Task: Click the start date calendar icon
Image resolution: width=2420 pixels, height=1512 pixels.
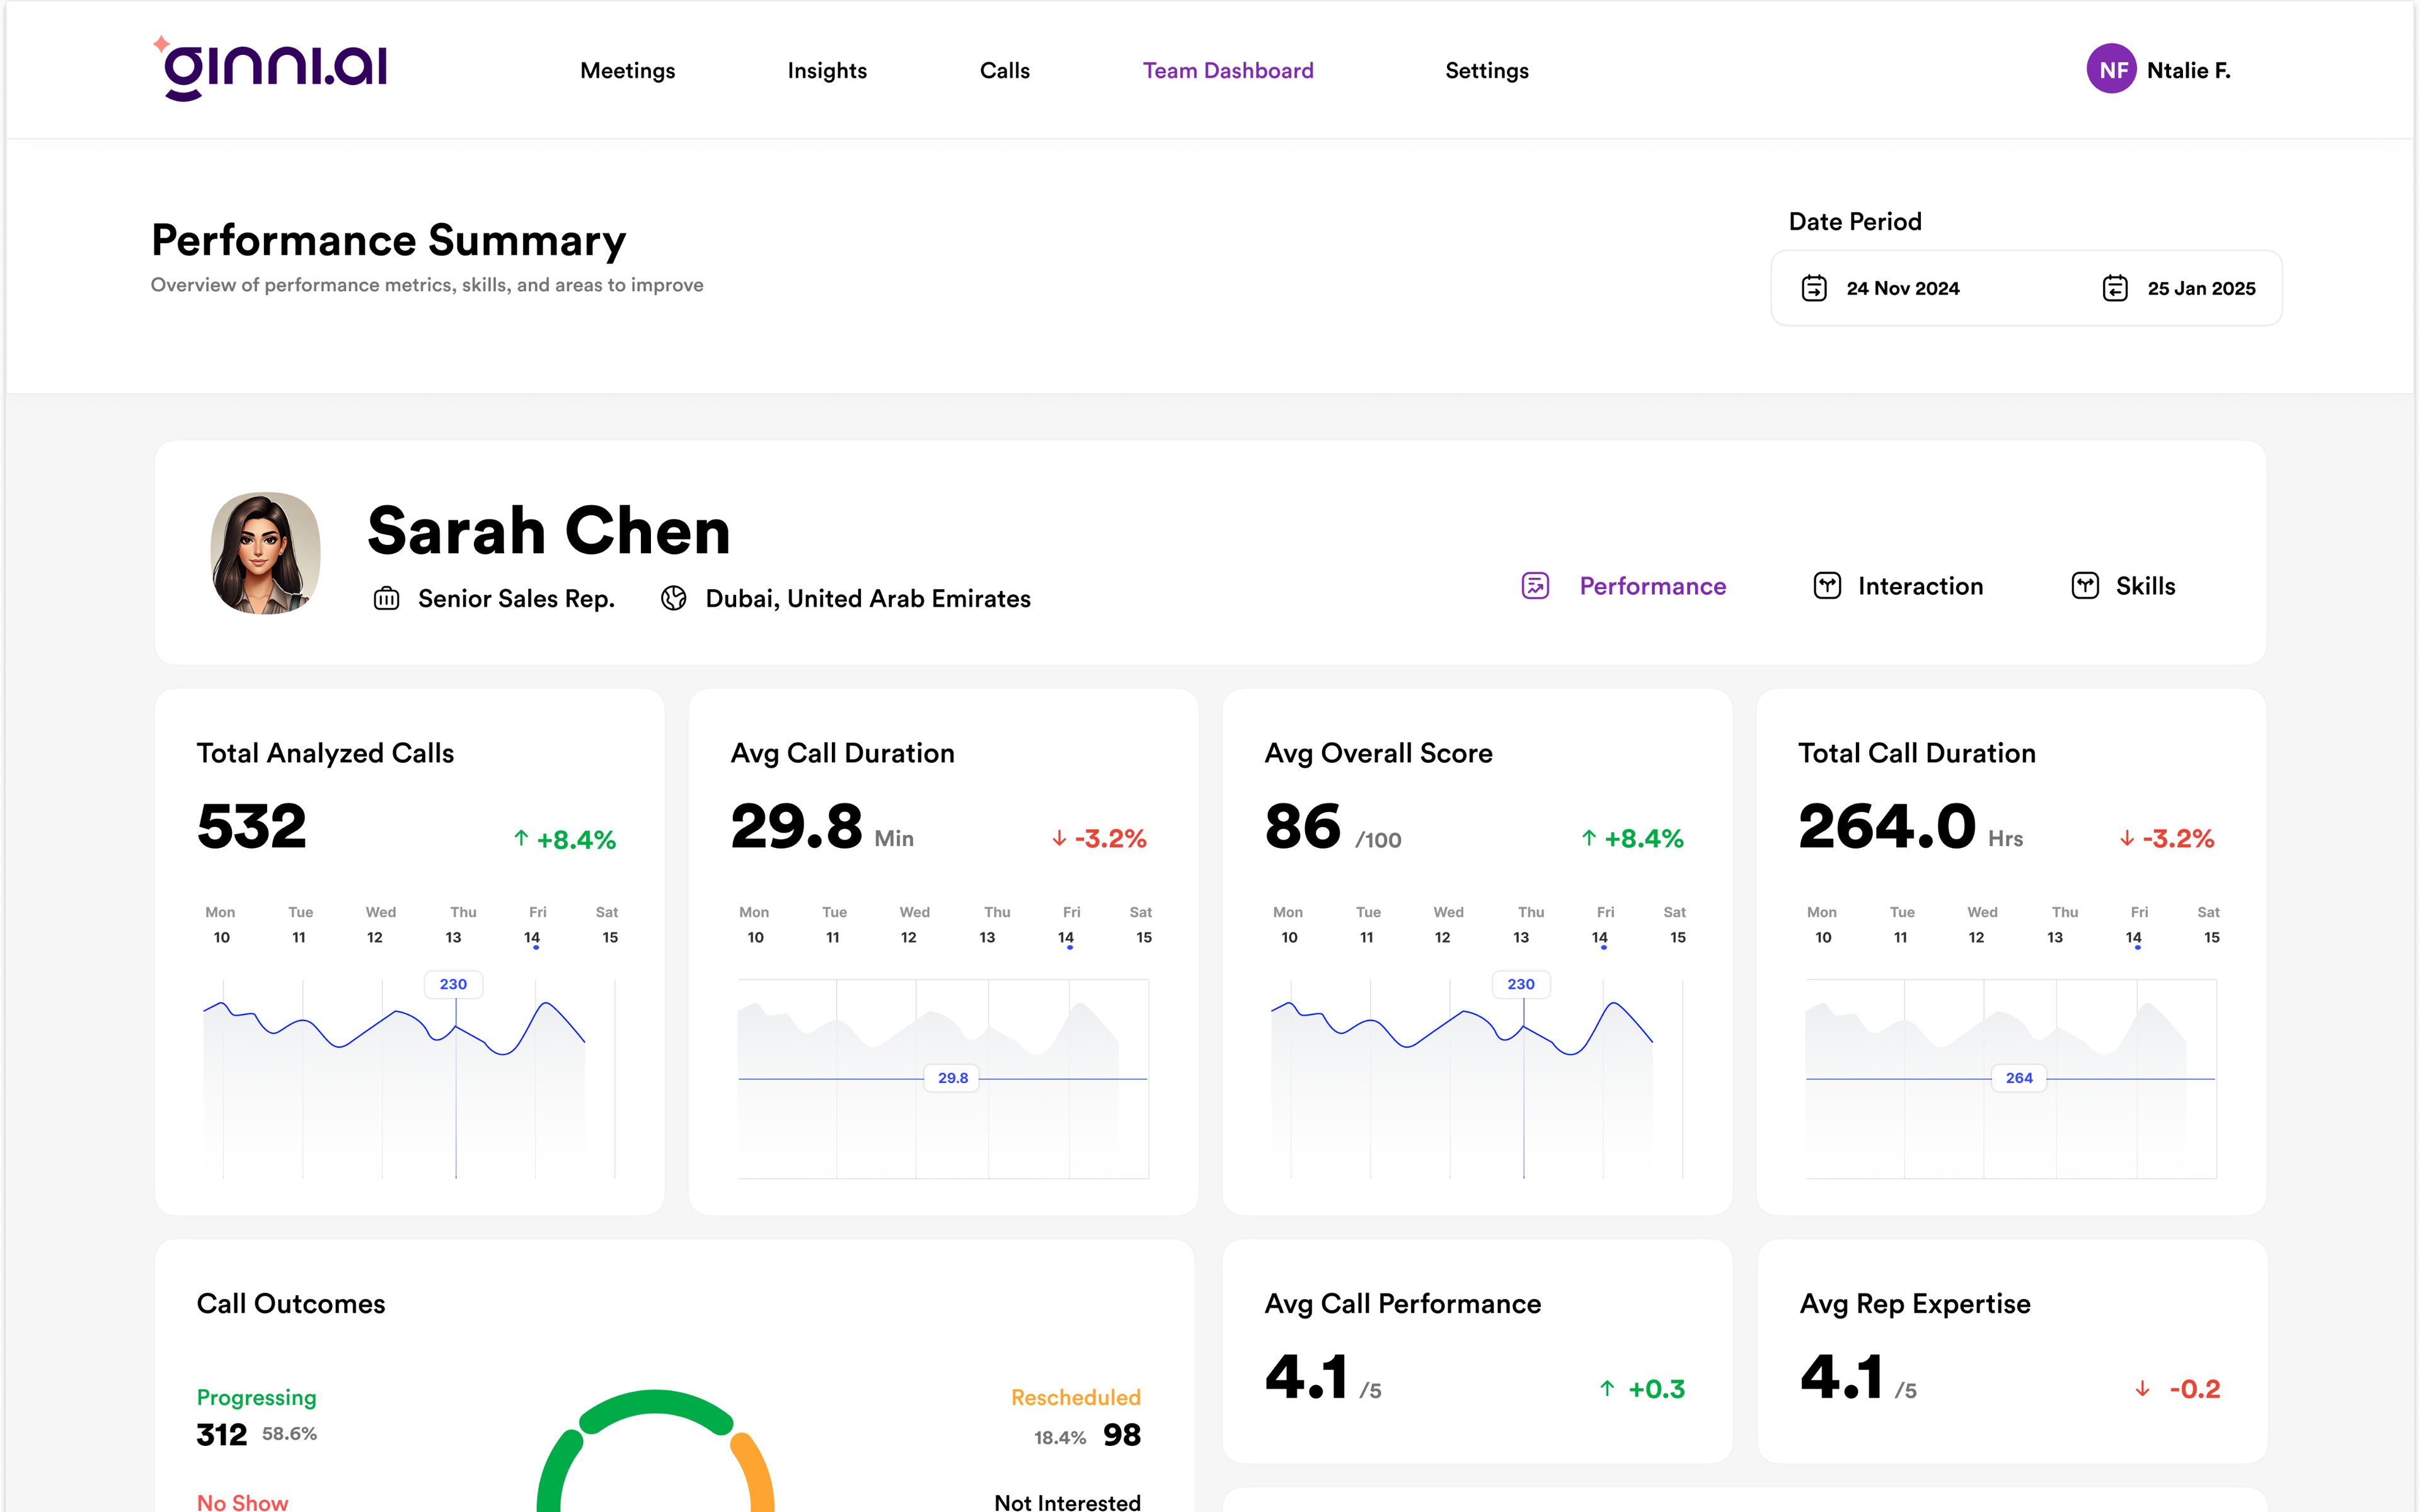Action: [x=1814, y=288]
